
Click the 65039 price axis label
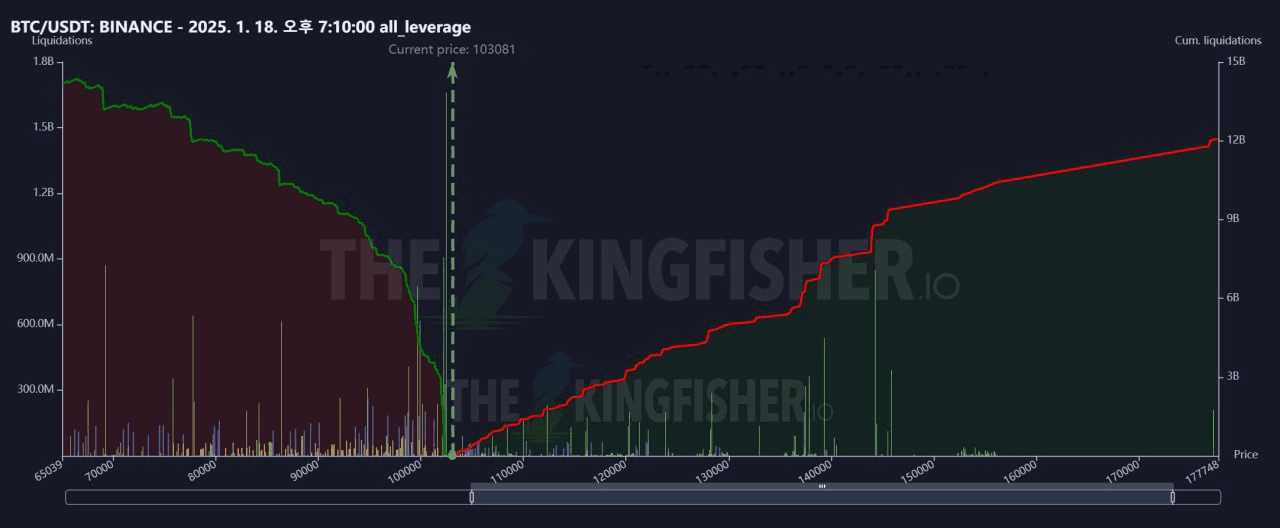pyautogui.click(x=49, y=469)
